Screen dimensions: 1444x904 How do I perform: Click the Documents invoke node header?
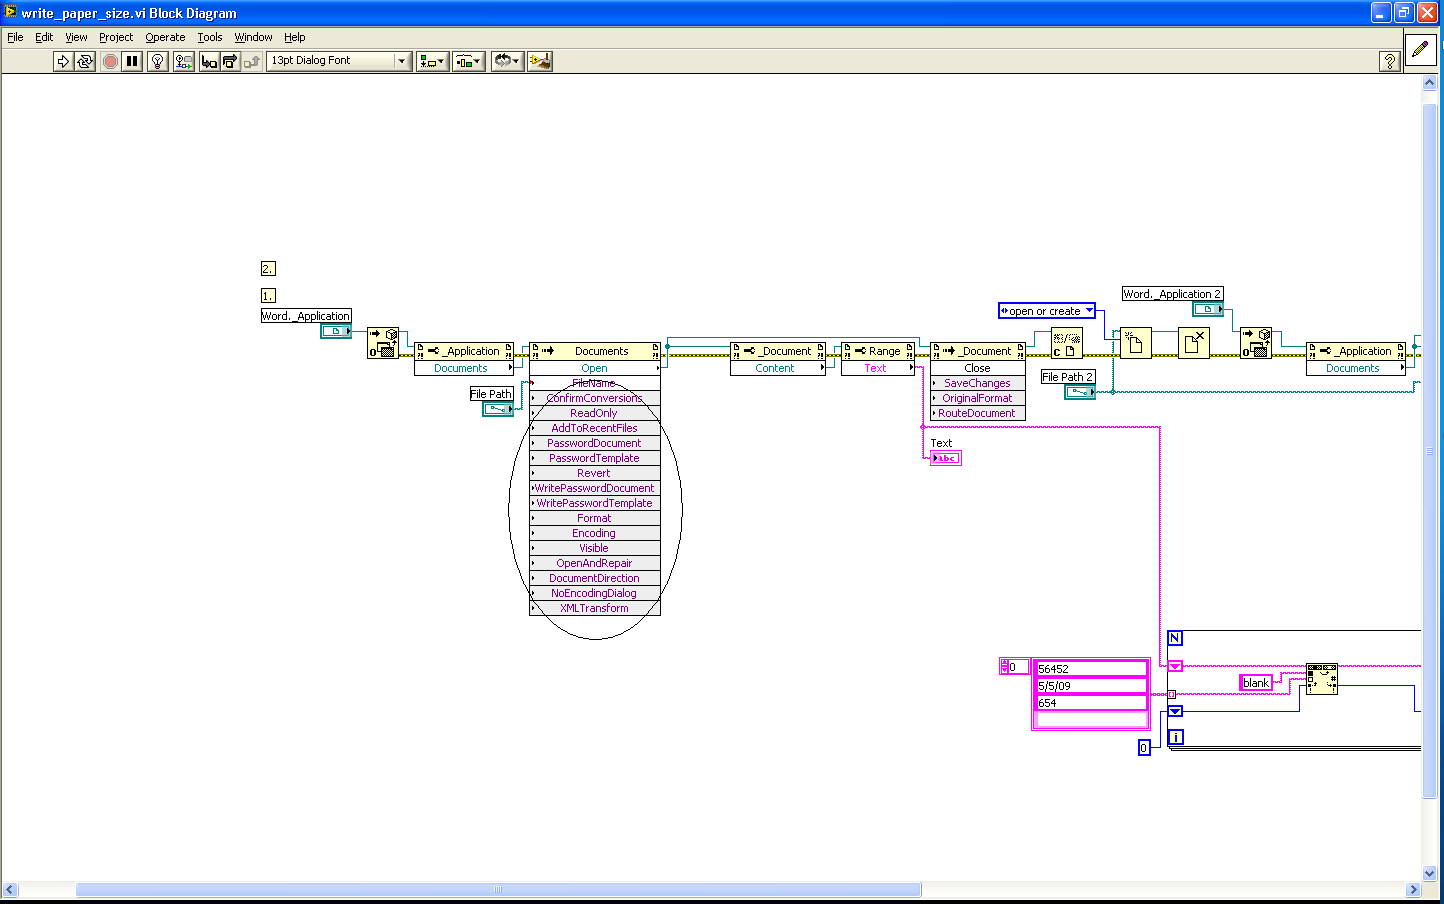click(x=595, y=351)
